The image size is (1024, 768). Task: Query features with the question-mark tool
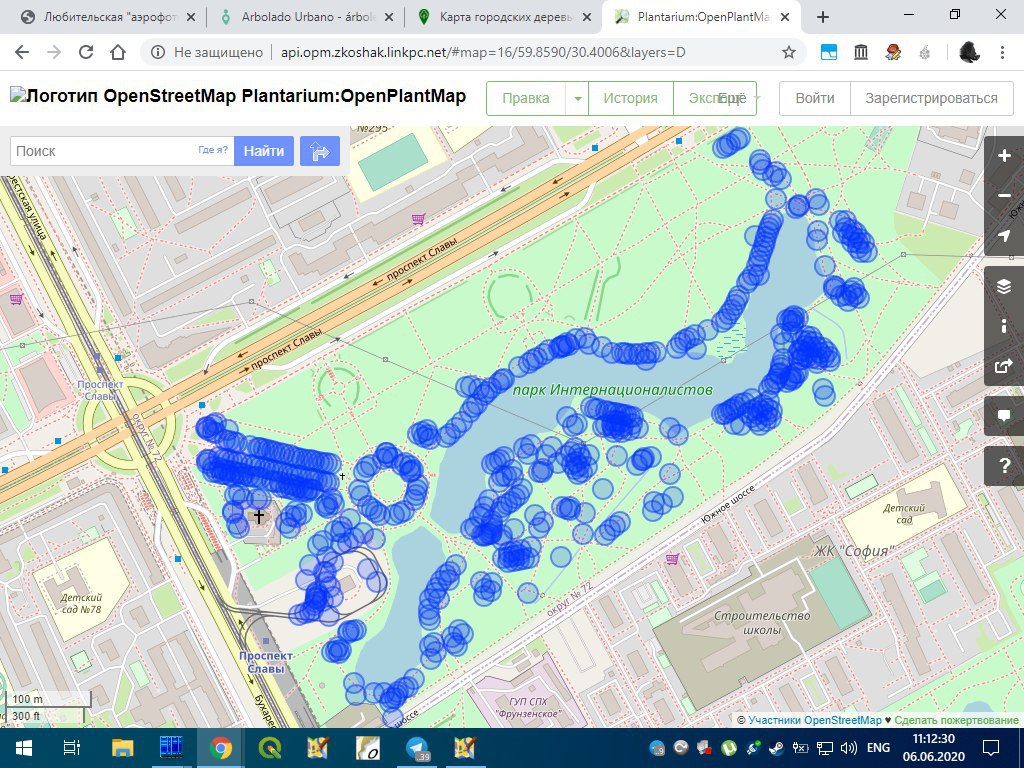[1004, 466]
